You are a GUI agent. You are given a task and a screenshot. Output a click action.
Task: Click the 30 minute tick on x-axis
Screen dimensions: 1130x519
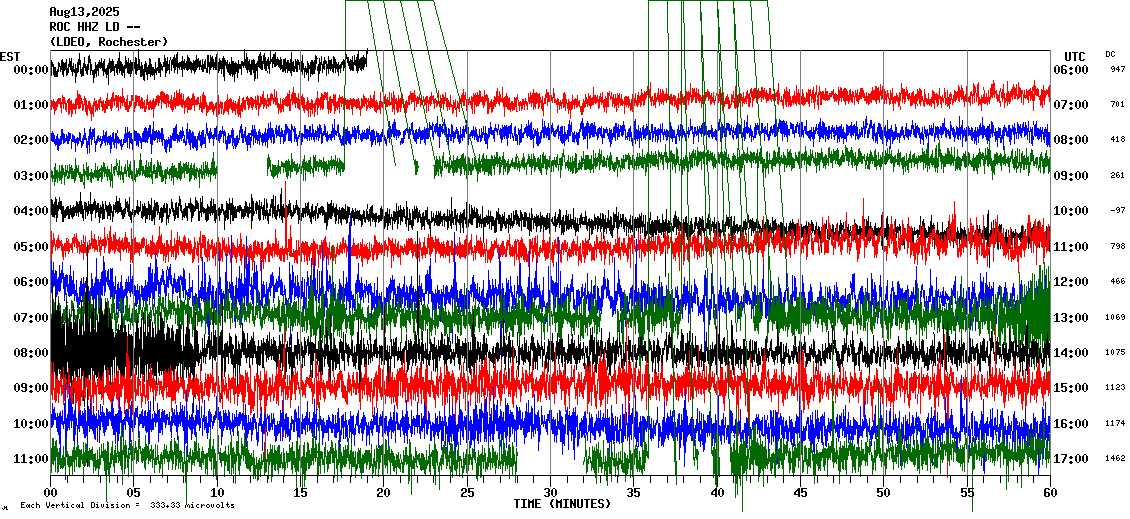(x=550, y=492)
